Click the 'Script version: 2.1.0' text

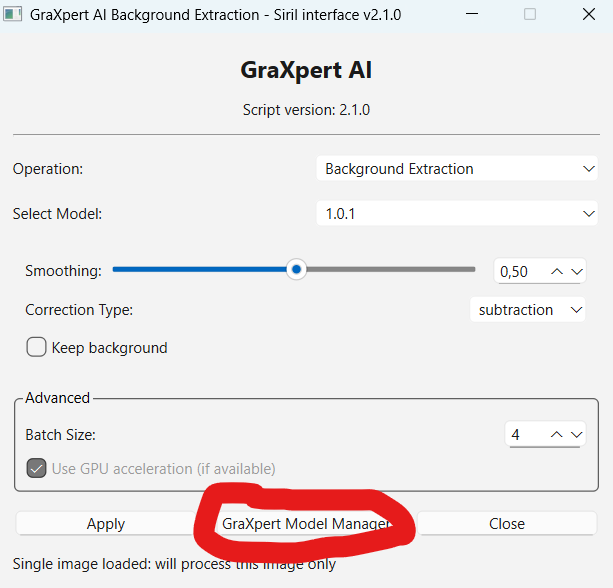(x=306, y=110)
